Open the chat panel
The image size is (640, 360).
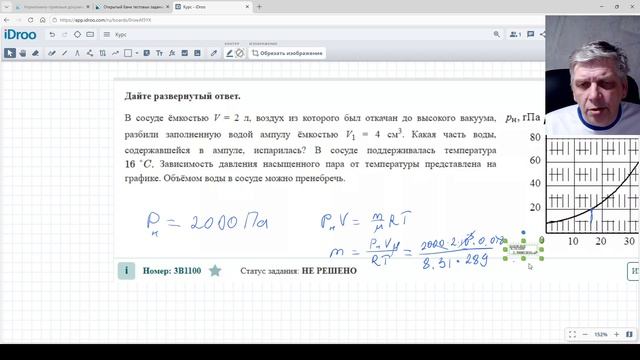[x=531, y=34]
